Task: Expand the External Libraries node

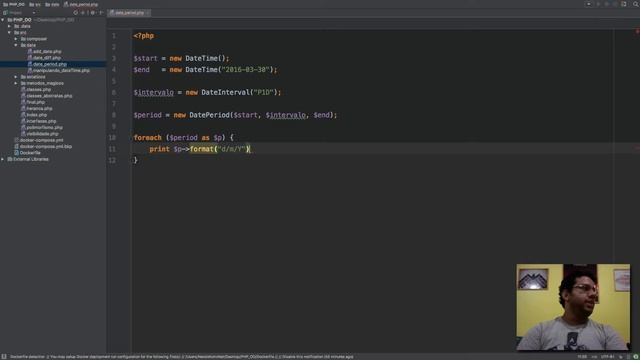Action: 3,159
